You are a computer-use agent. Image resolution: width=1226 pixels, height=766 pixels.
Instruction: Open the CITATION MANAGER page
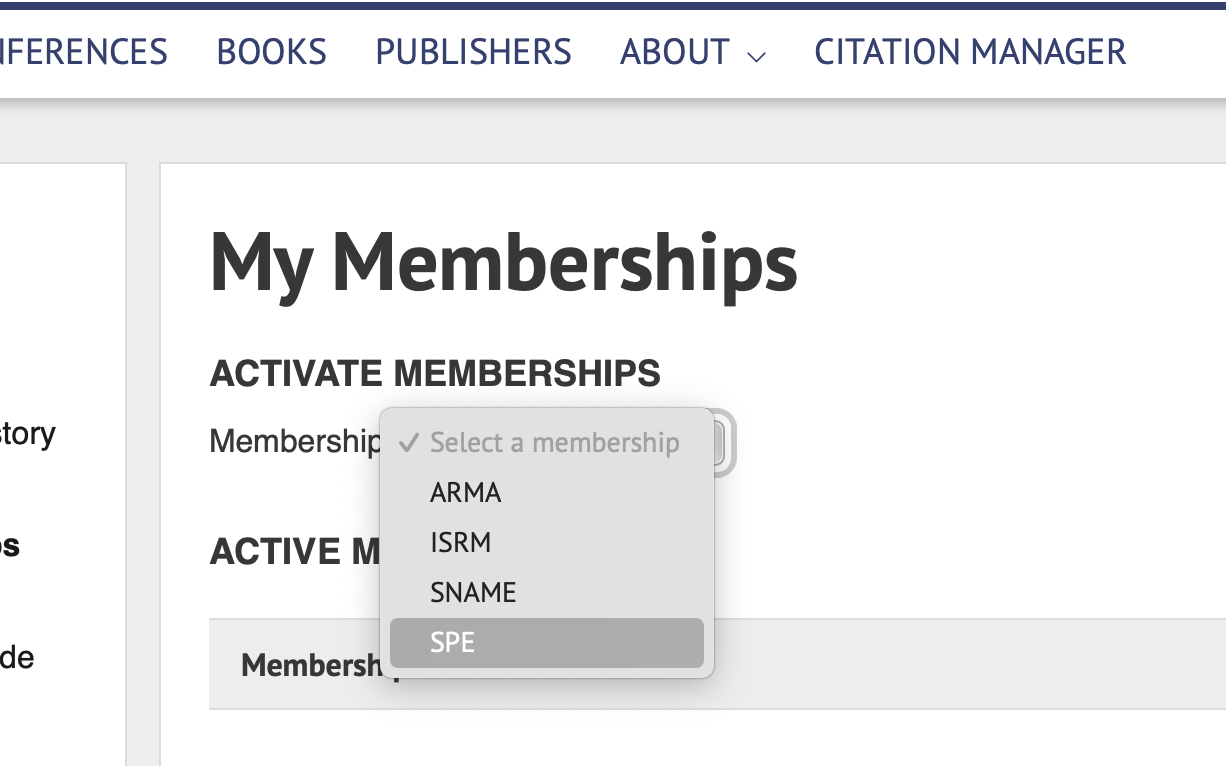pyautogui.click(x=969, y=51)
